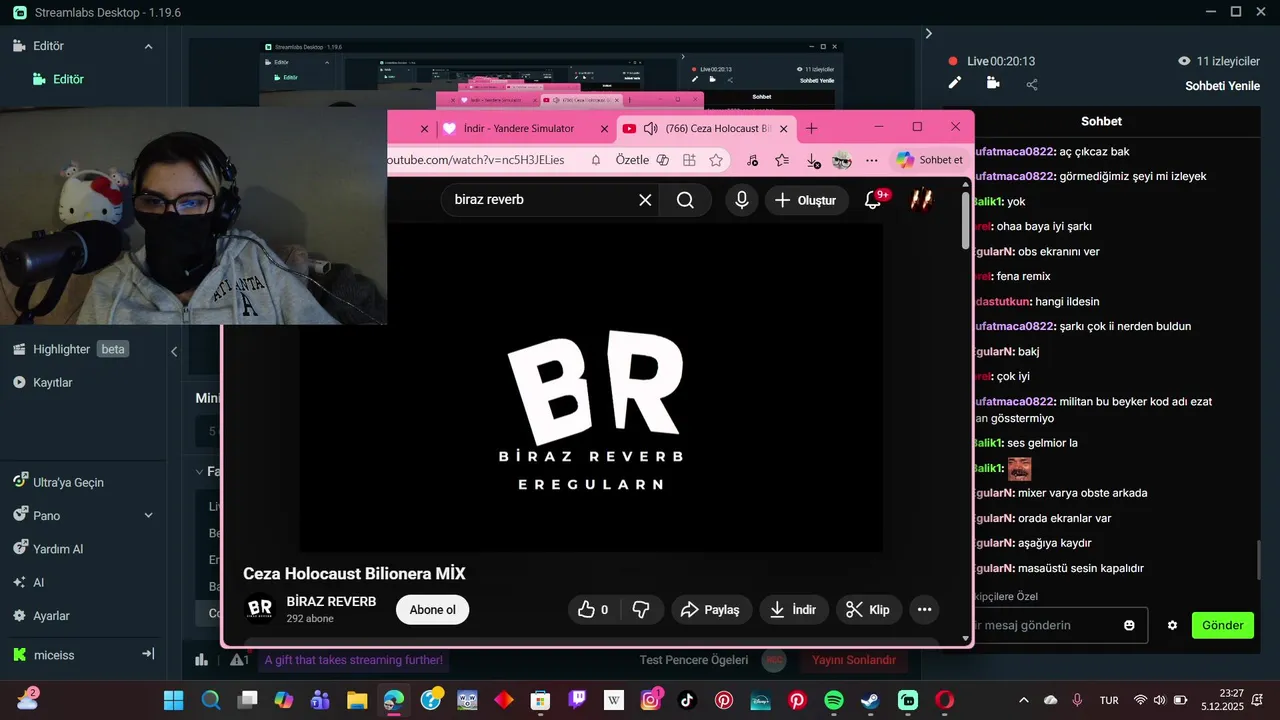Open BİRAZ REVERB channel name link
This screenshot has width=1280, height=720.
pyautogui.click(x=331, y=601)
